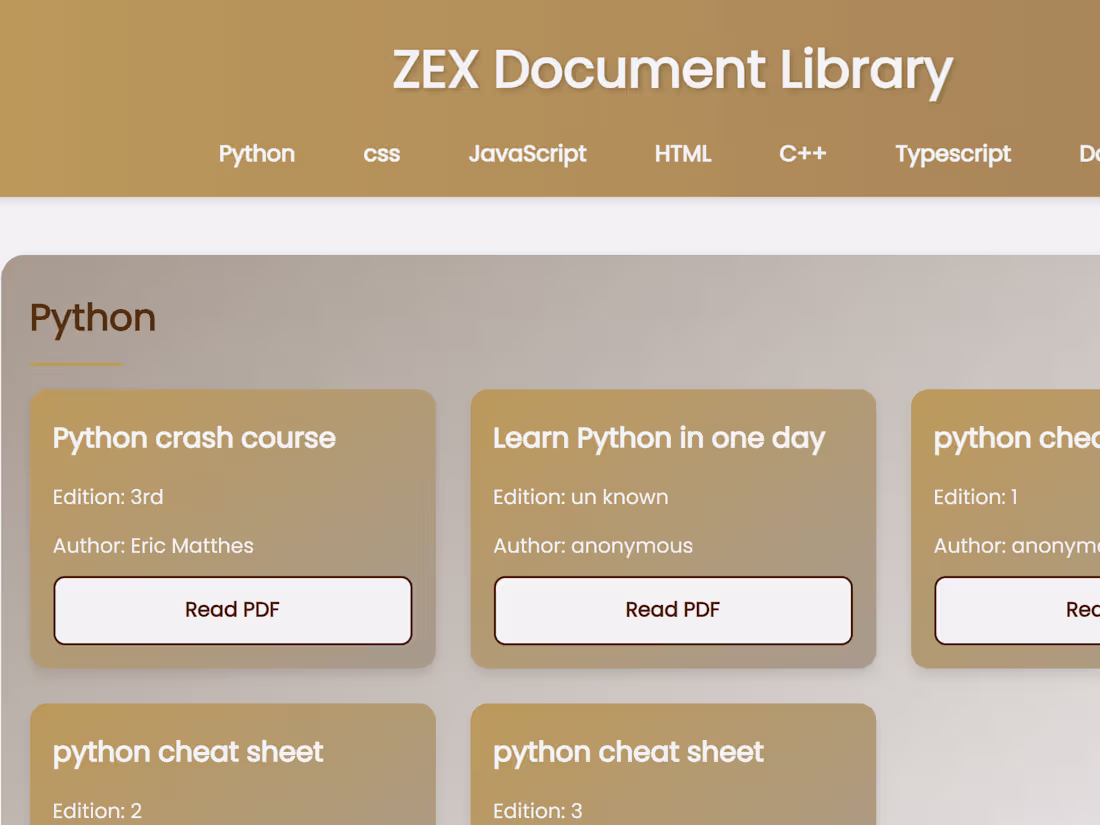Image resolution: width=1100 pixels, height=825 pixels.
Task: Click the python cheat sheet edition 2 card
Action: (x=188, y=752)
